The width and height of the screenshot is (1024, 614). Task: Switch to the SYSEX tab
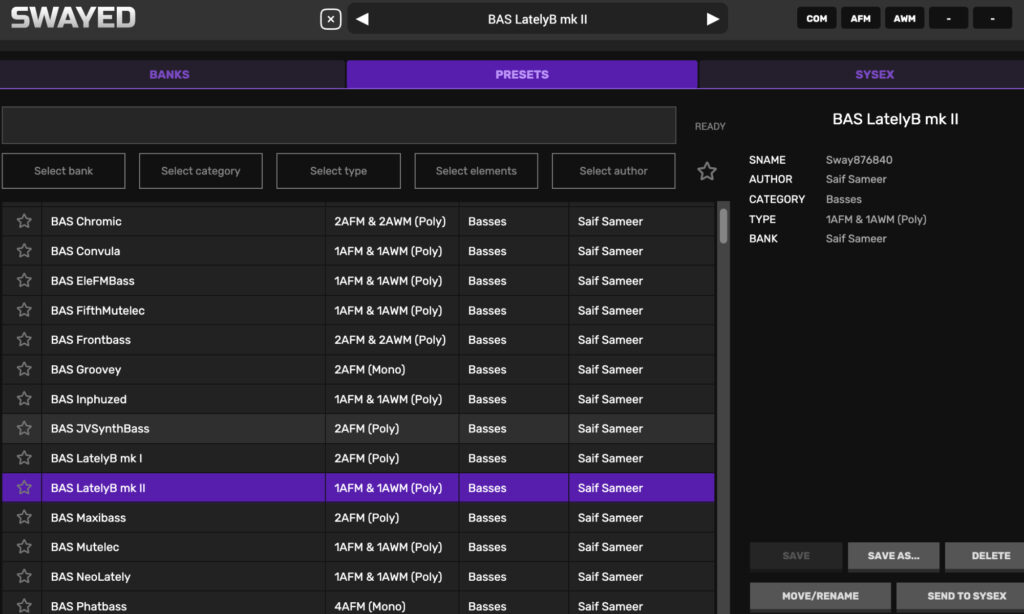(x=874, y=75)
